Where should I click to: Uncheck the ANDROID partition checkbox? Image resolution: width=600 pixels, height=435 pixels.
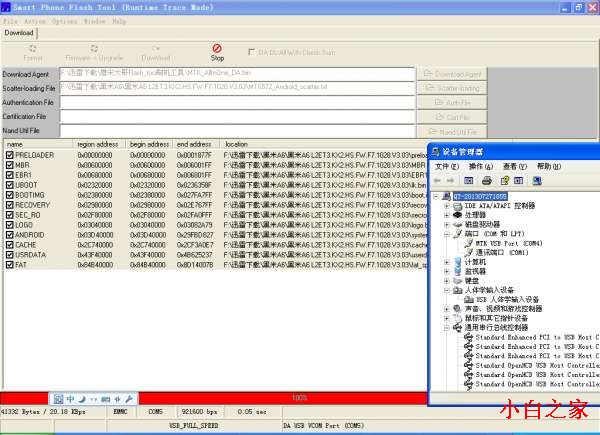coord(10,235)
